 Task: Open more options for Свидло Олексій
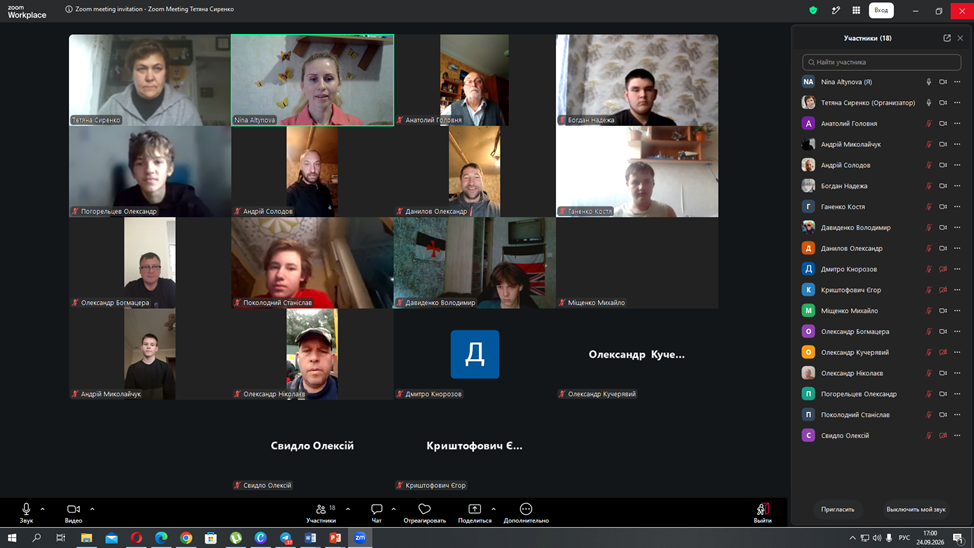pos(957,436)
